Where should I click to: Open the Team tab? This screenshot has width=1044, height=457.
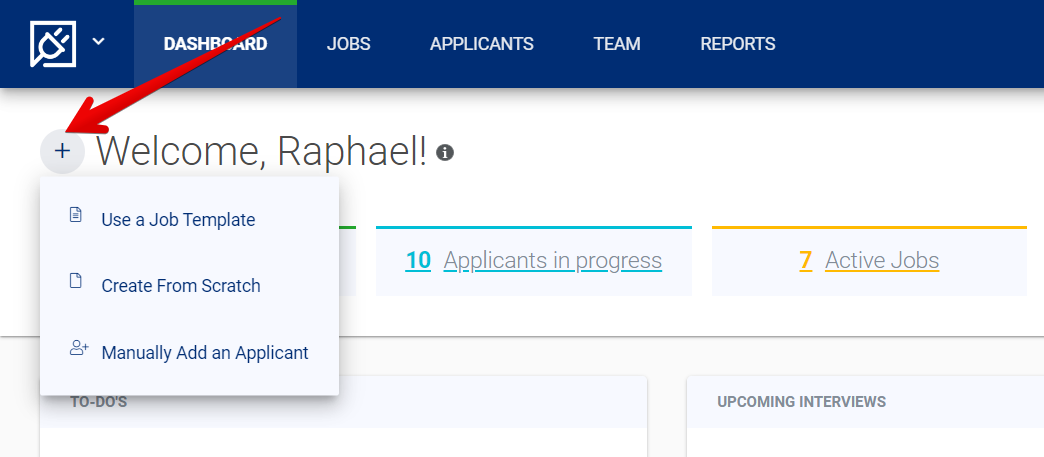click(x=616, y=44)
